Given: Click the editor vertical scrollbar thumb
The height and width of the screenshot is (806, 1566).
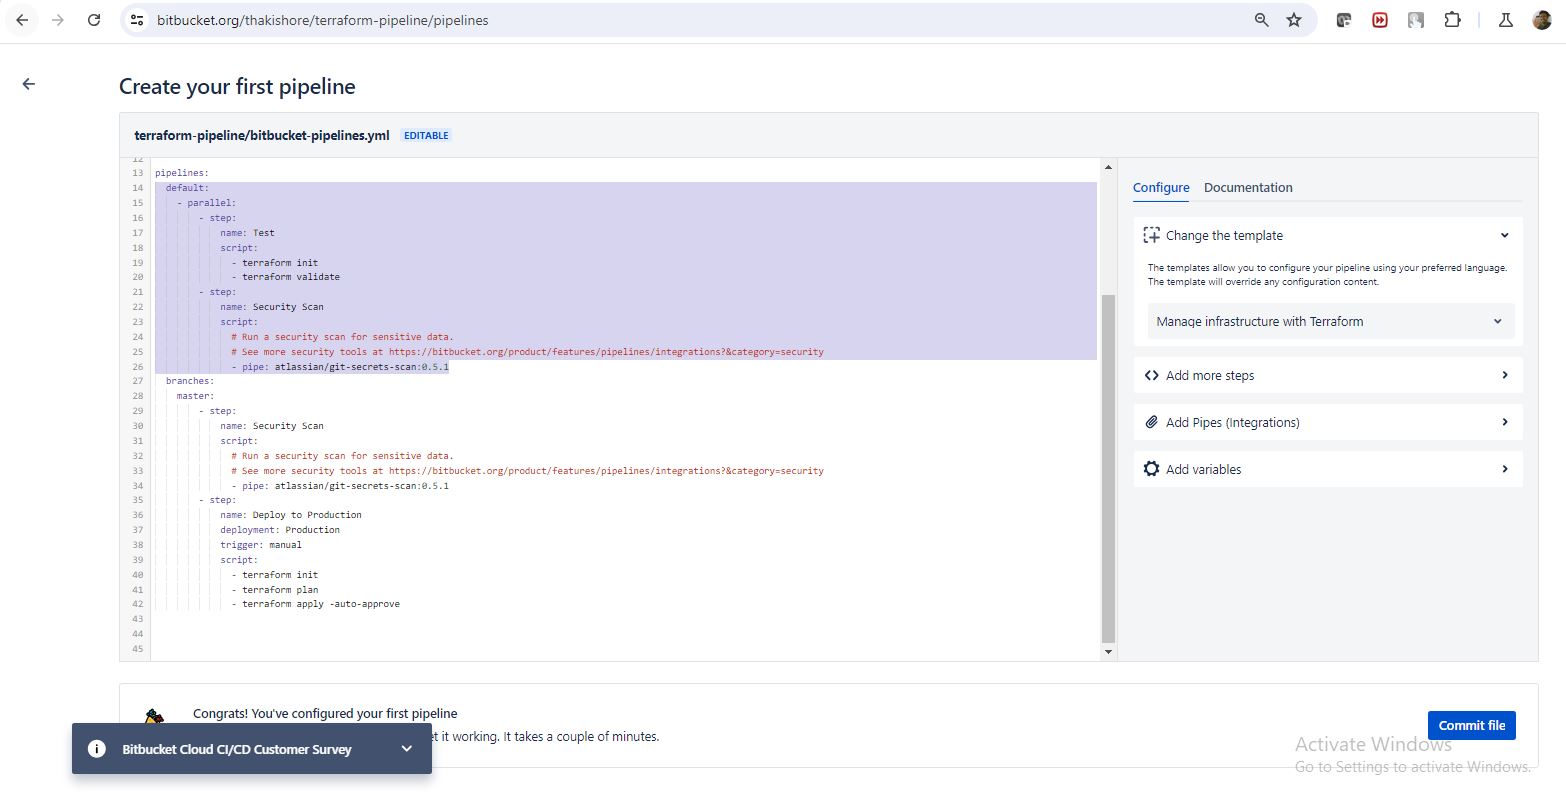Looking at the screenshot, I should click(x=1107, y=468).
